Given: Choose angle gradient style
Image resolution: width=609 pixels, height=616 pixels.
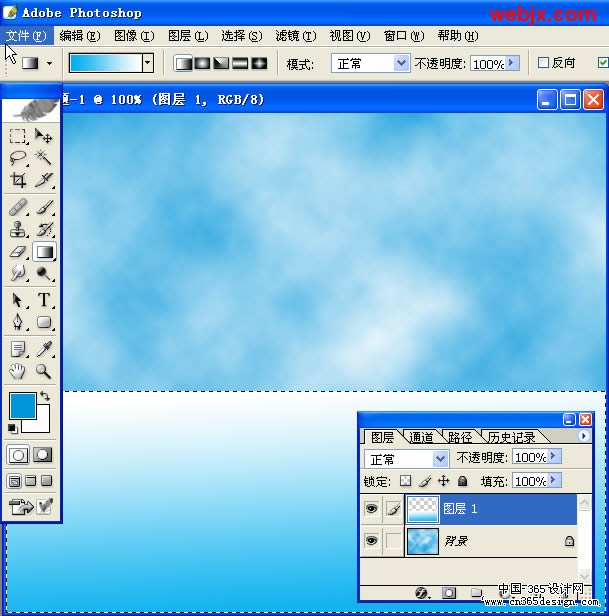Looking at the screenshot, I should coord(221,63).
